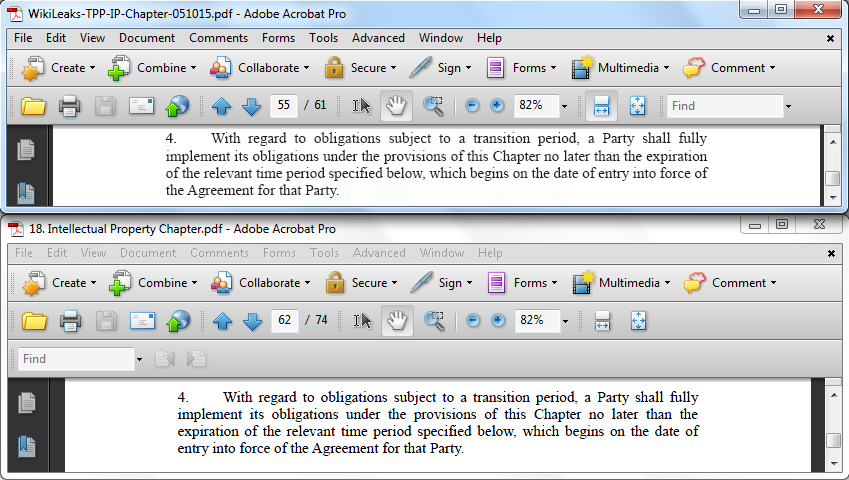Print the Intellectual Property Chapter document

70,321
